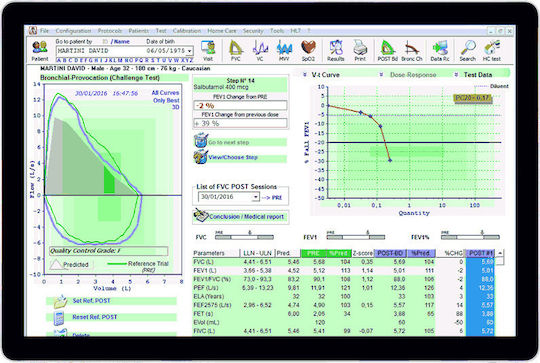Launch the MVV test icon

point(284,51)
